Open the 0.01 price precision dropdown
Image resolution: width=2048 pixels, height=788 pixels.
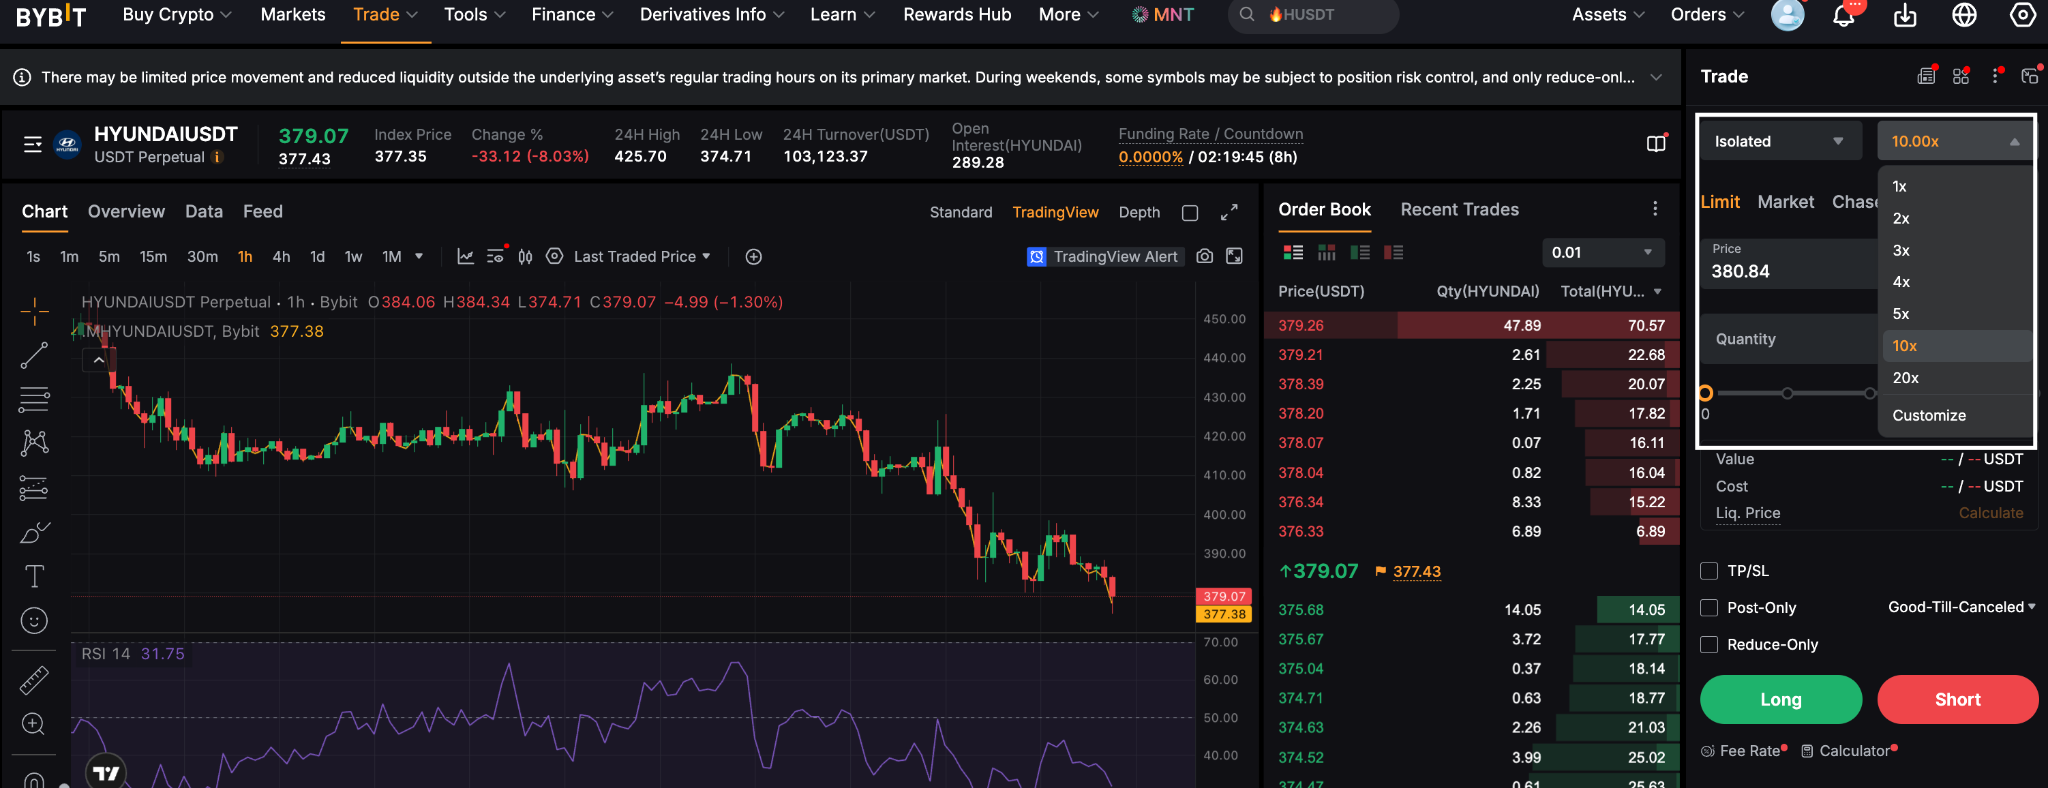[1603, 253]
